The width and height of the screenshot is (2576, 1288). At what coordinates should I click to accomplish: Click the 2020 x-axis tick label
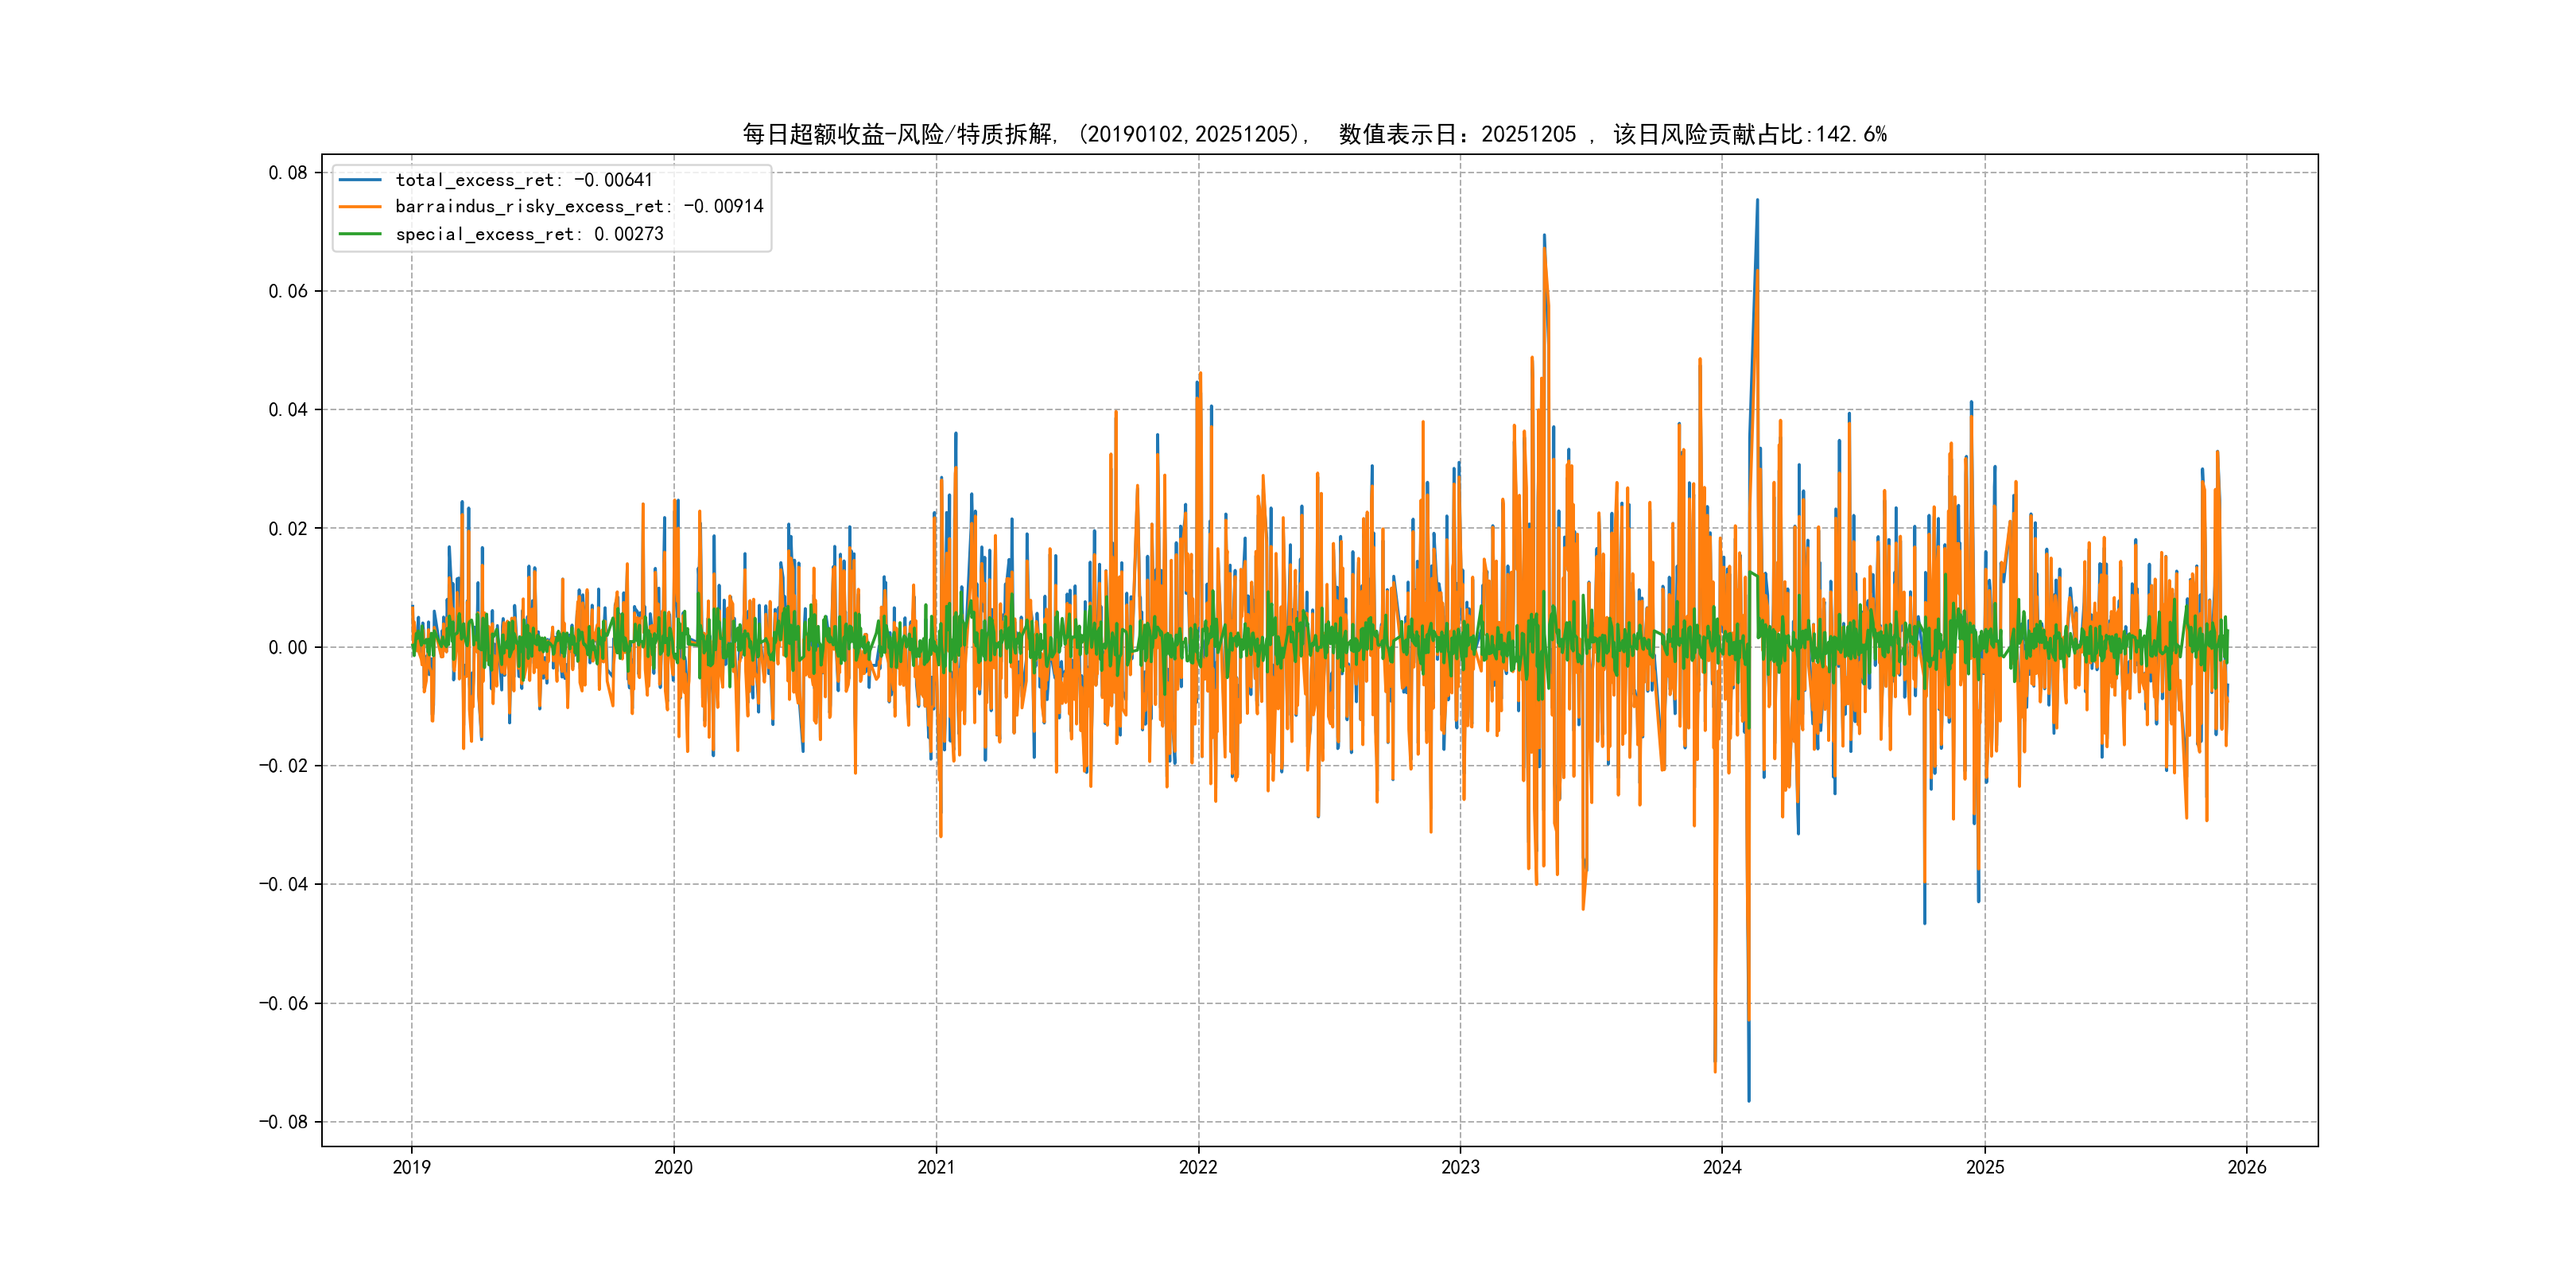pyautogui.click(x=673, y=1167)
